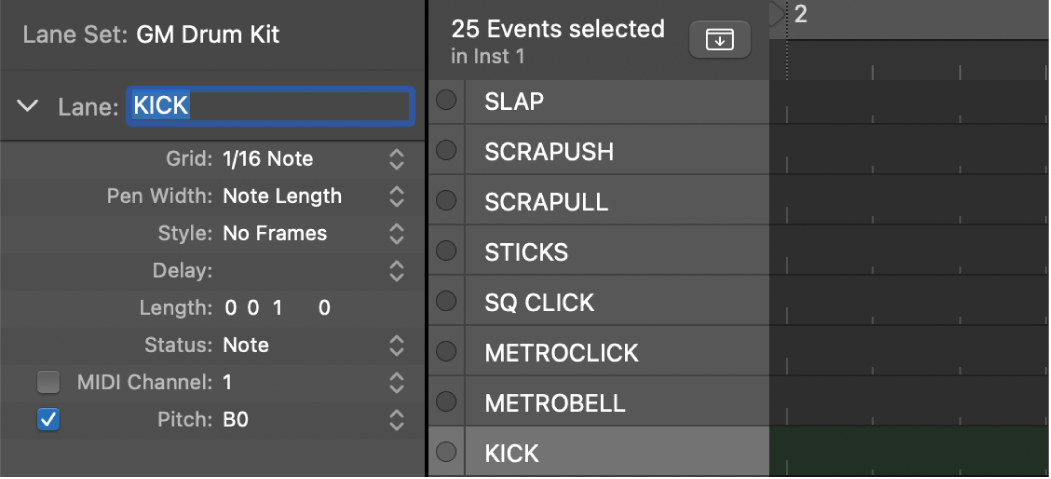Screen dimensions: 1051x479
Task: Uncheck the Pitch checkbox
Action: coord(48,420)
